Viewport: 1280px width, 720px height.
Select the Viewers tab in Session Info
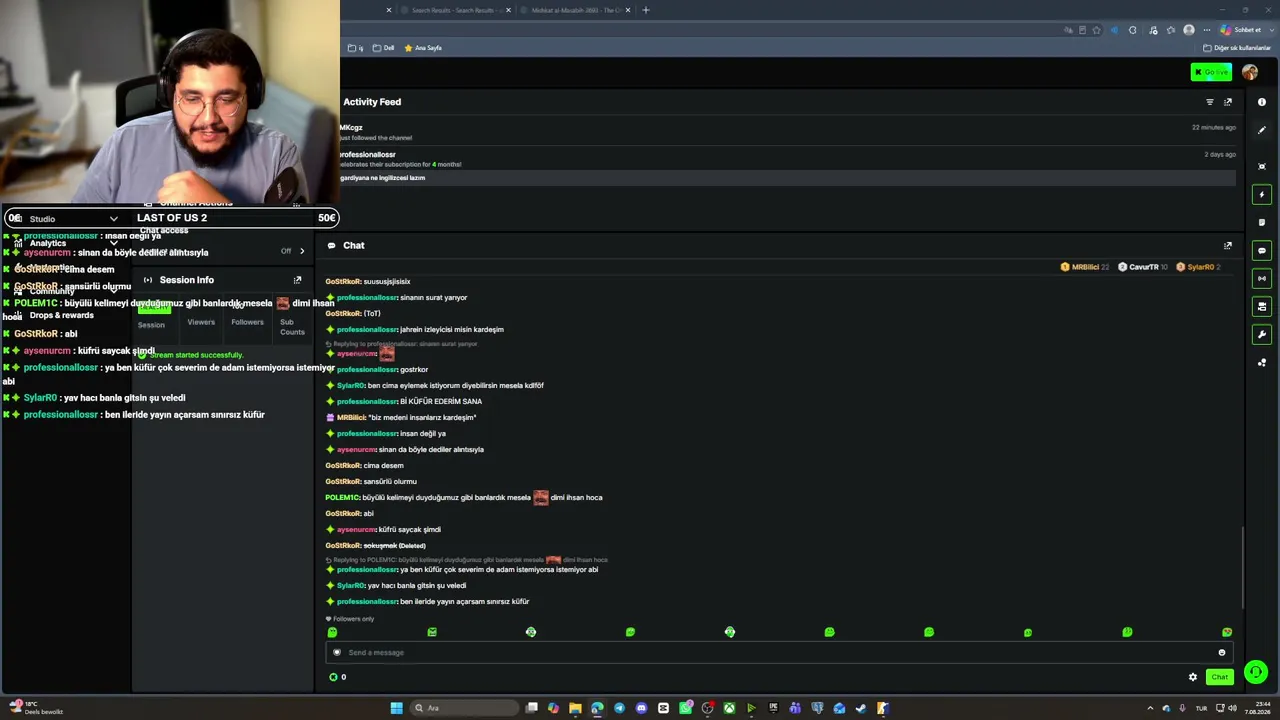pos(201,322)
